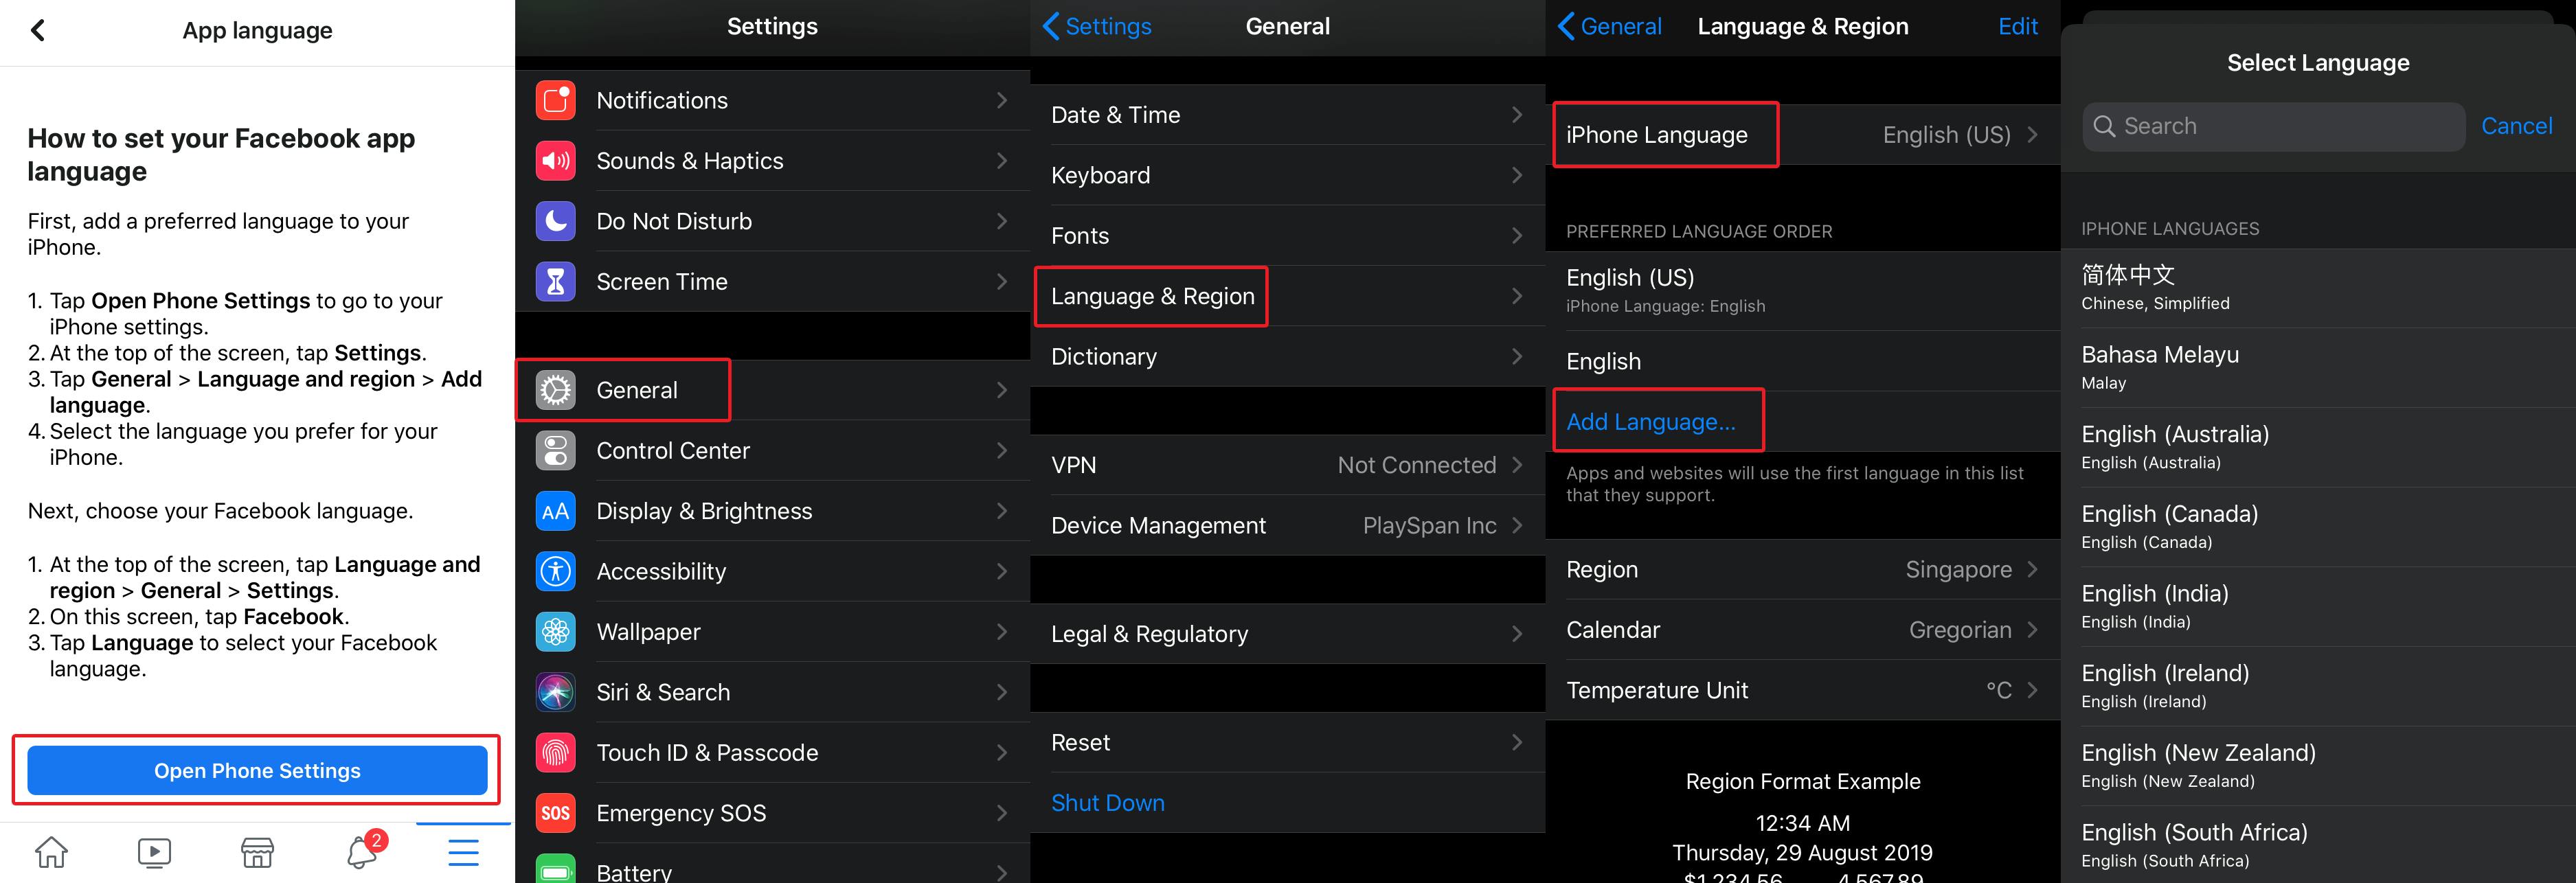Go back to General from Language & Region
The height and width of the screenshot is (883, 2576).
(x=1609, y=27)
